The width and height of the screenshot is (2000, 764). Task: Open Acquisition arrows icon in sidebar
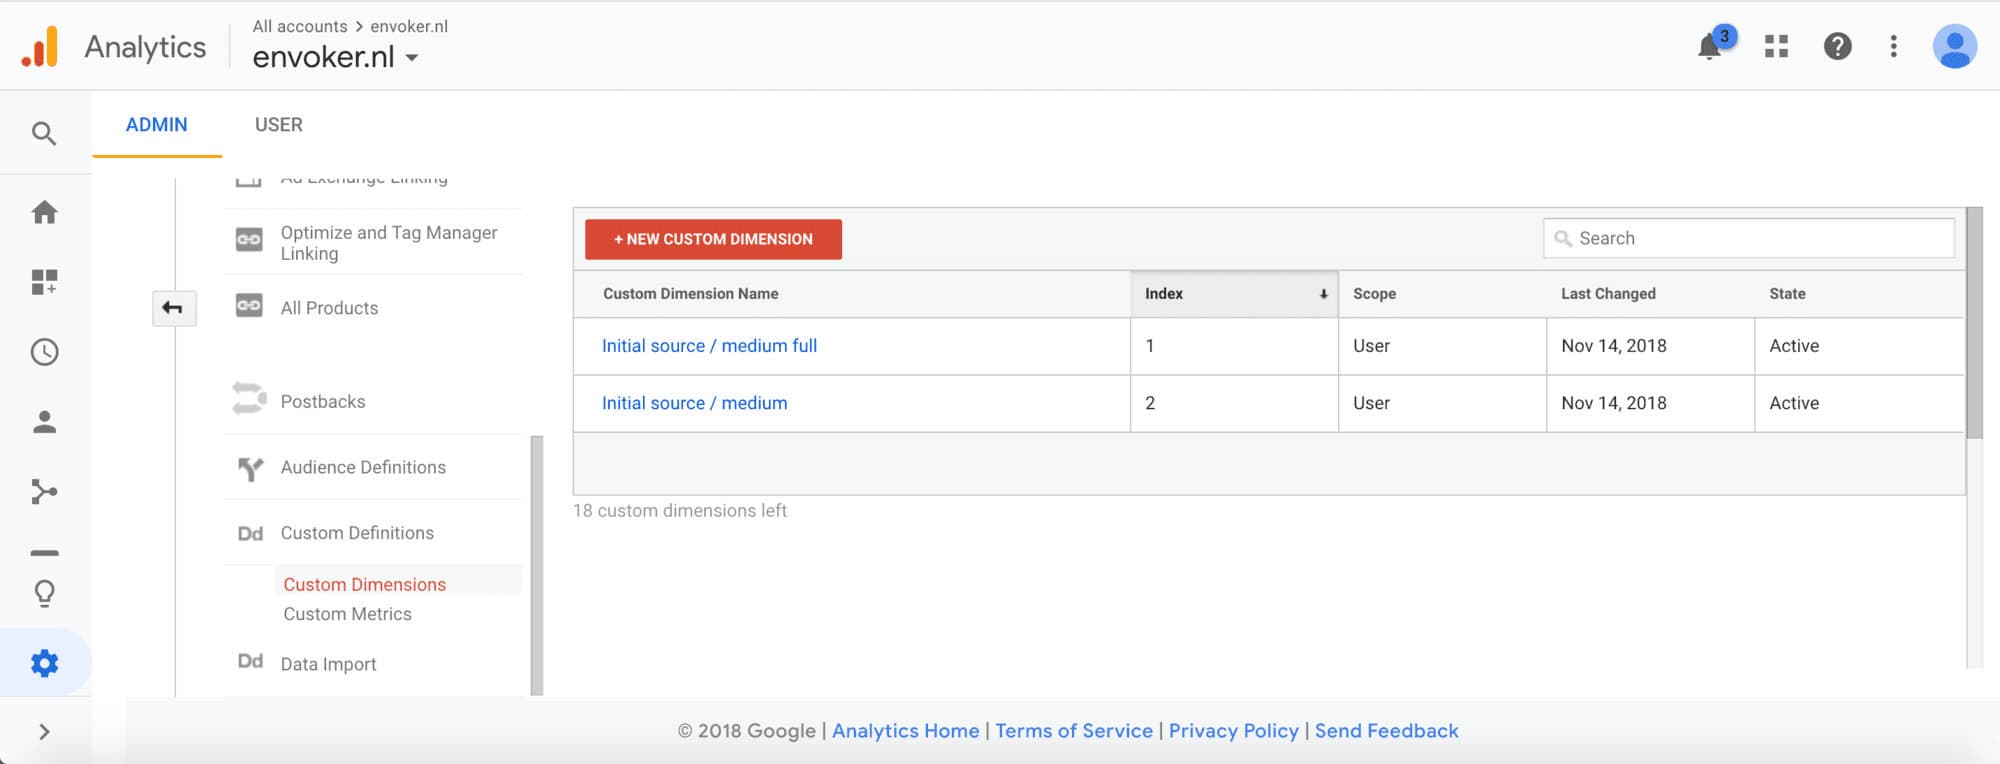(x=44, y=492)
